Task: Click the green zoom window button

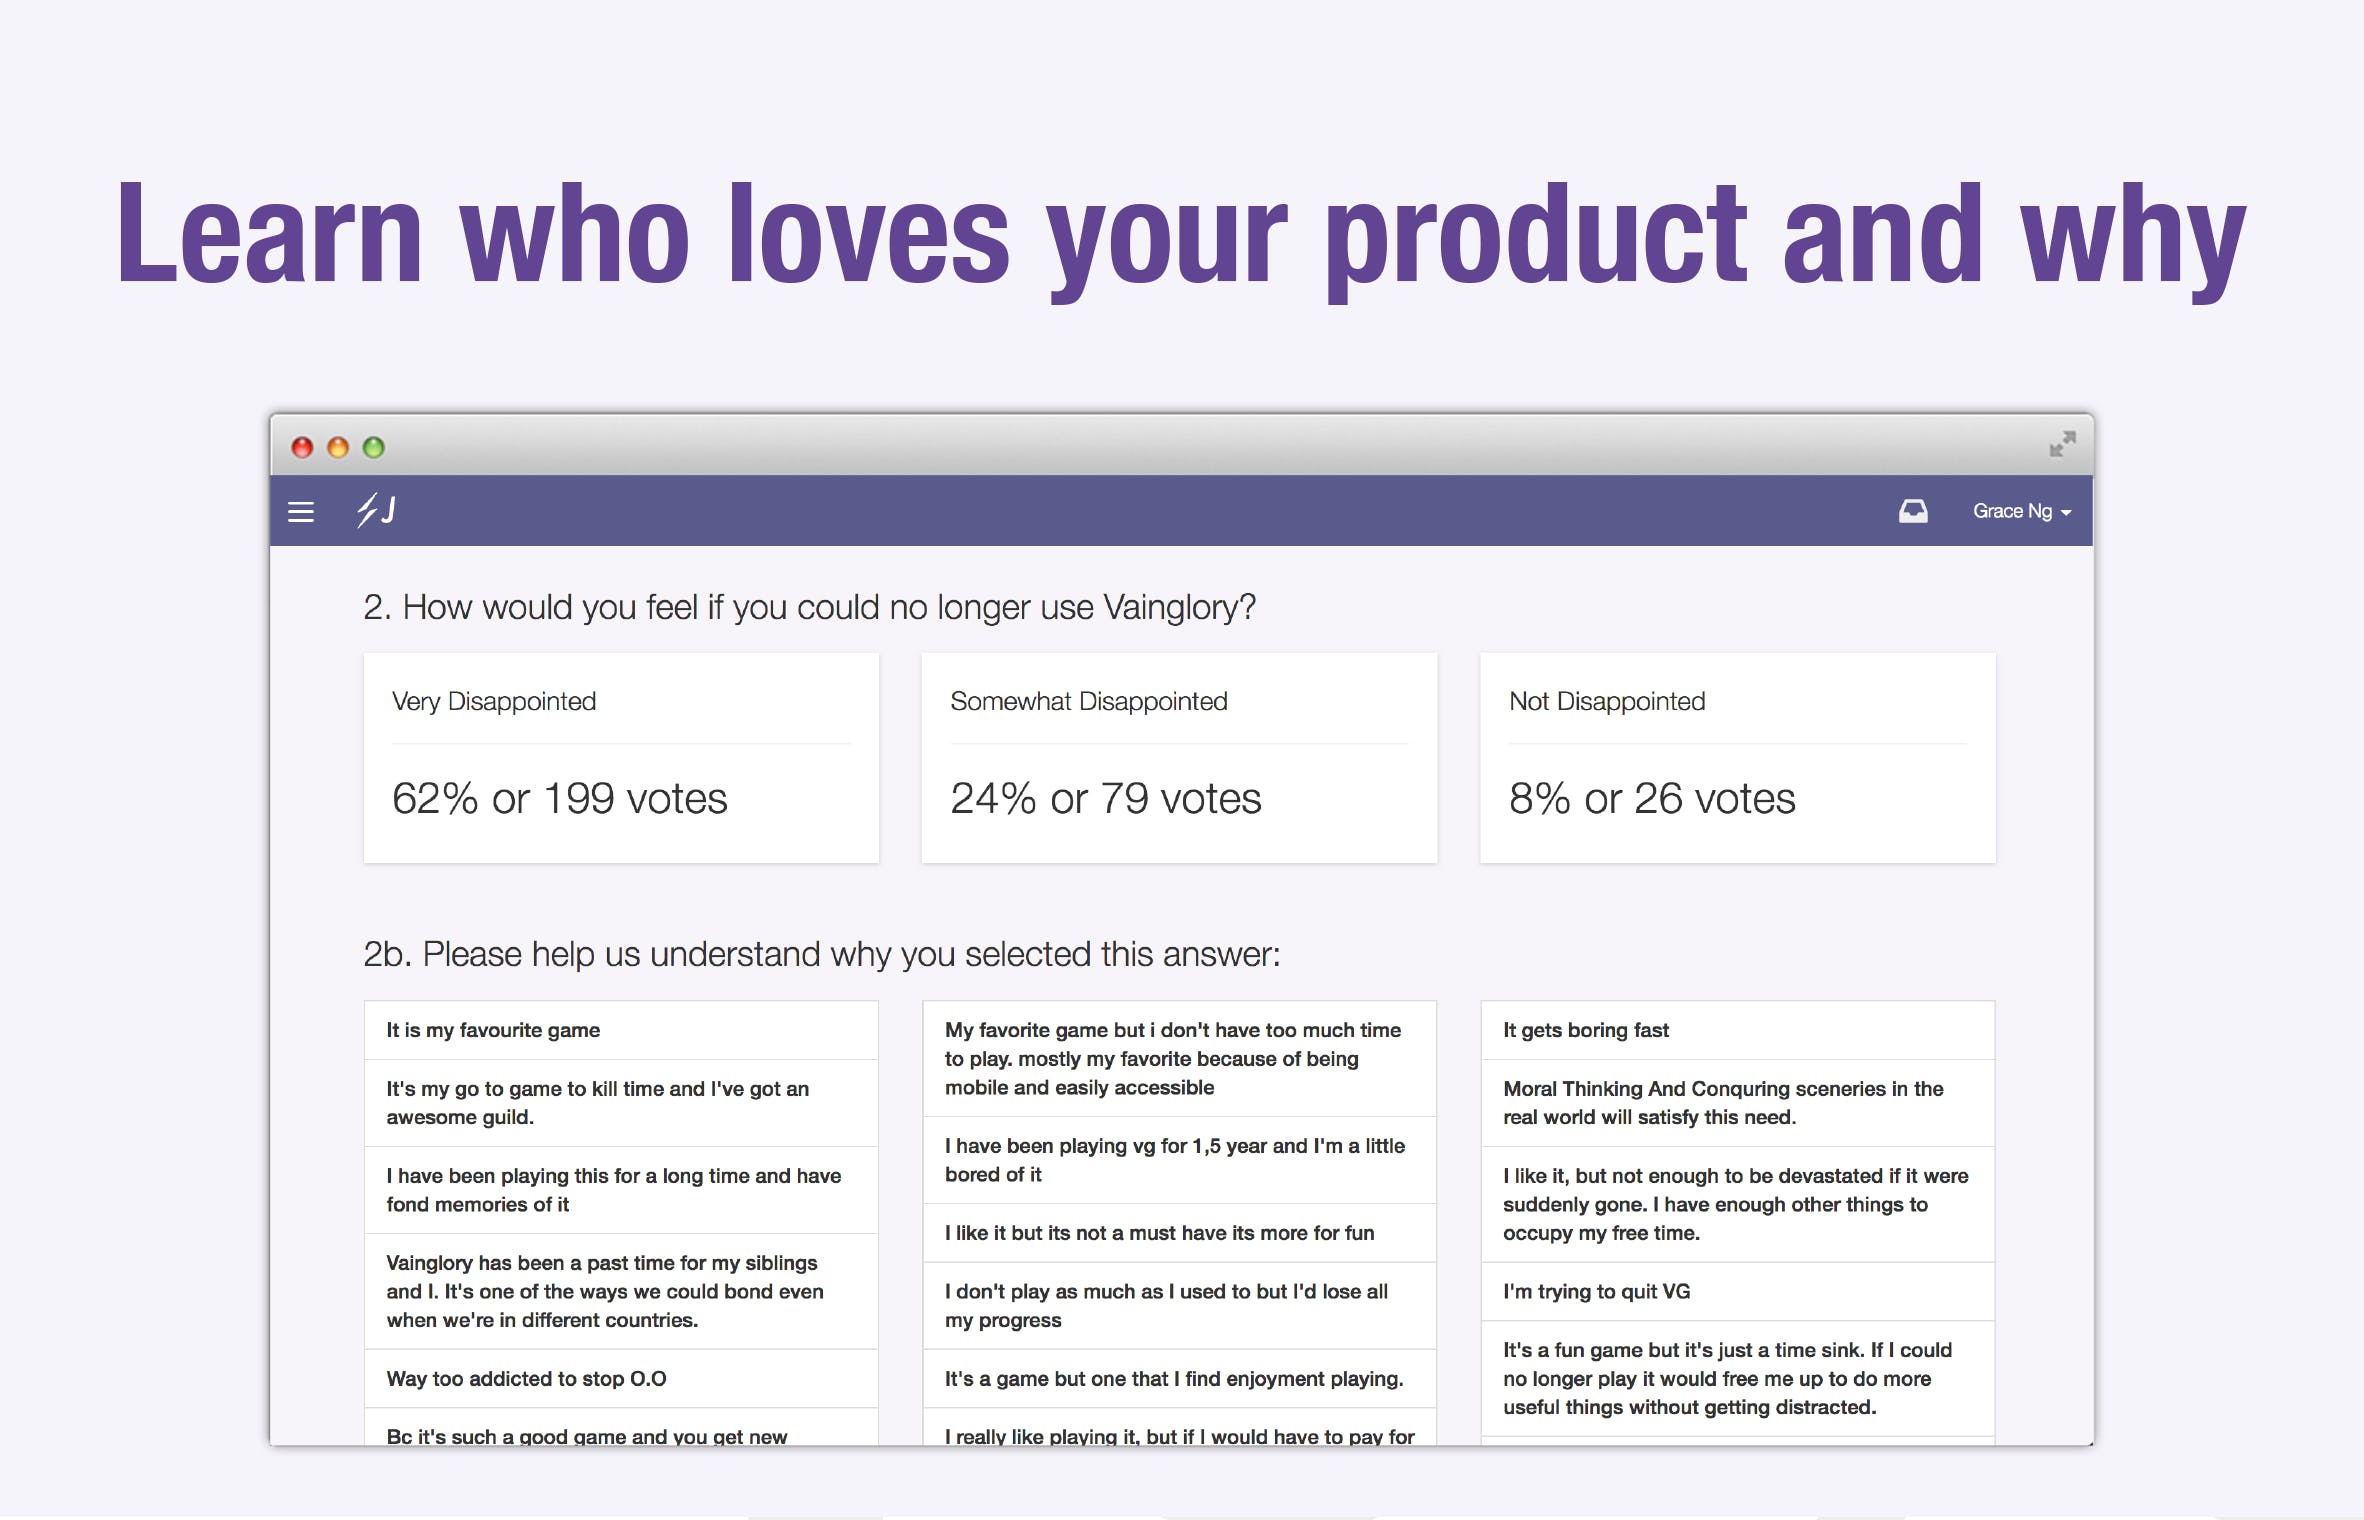Action: pyautogui.click(x=374, y=447)
